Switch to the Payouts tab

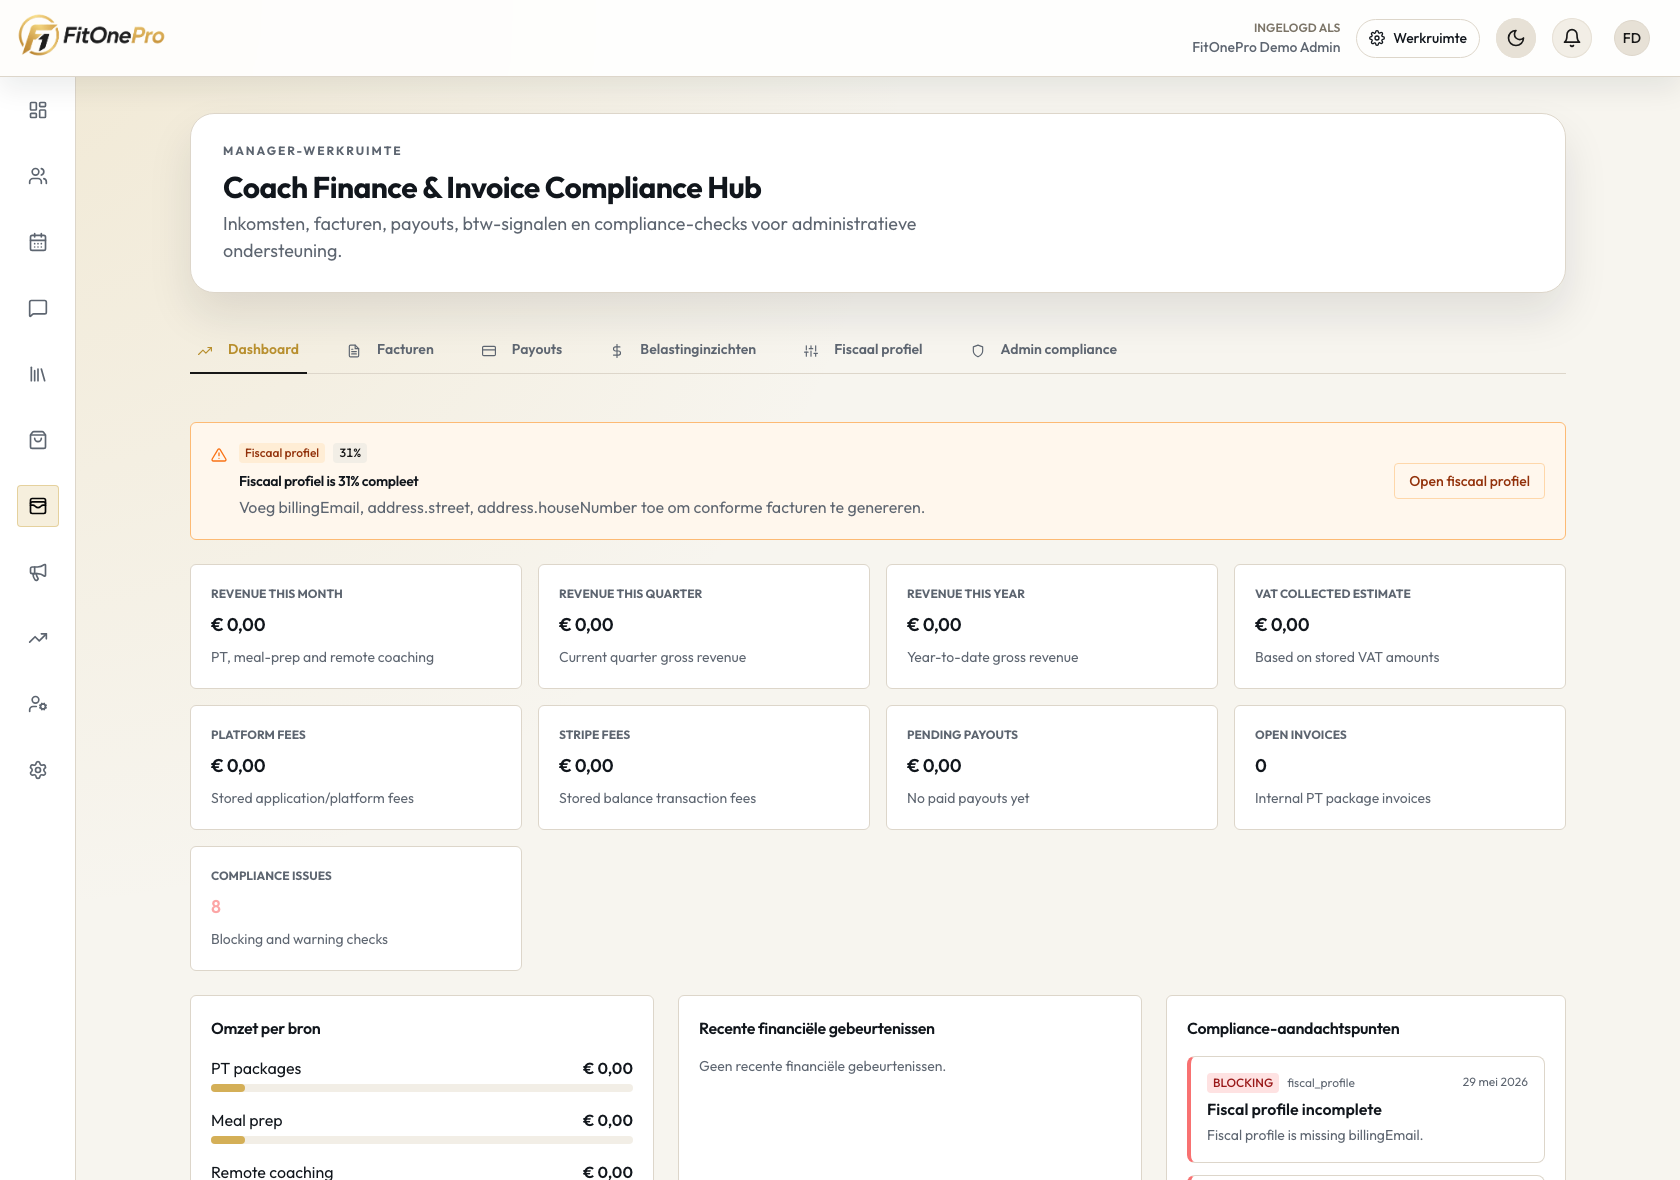522,350
